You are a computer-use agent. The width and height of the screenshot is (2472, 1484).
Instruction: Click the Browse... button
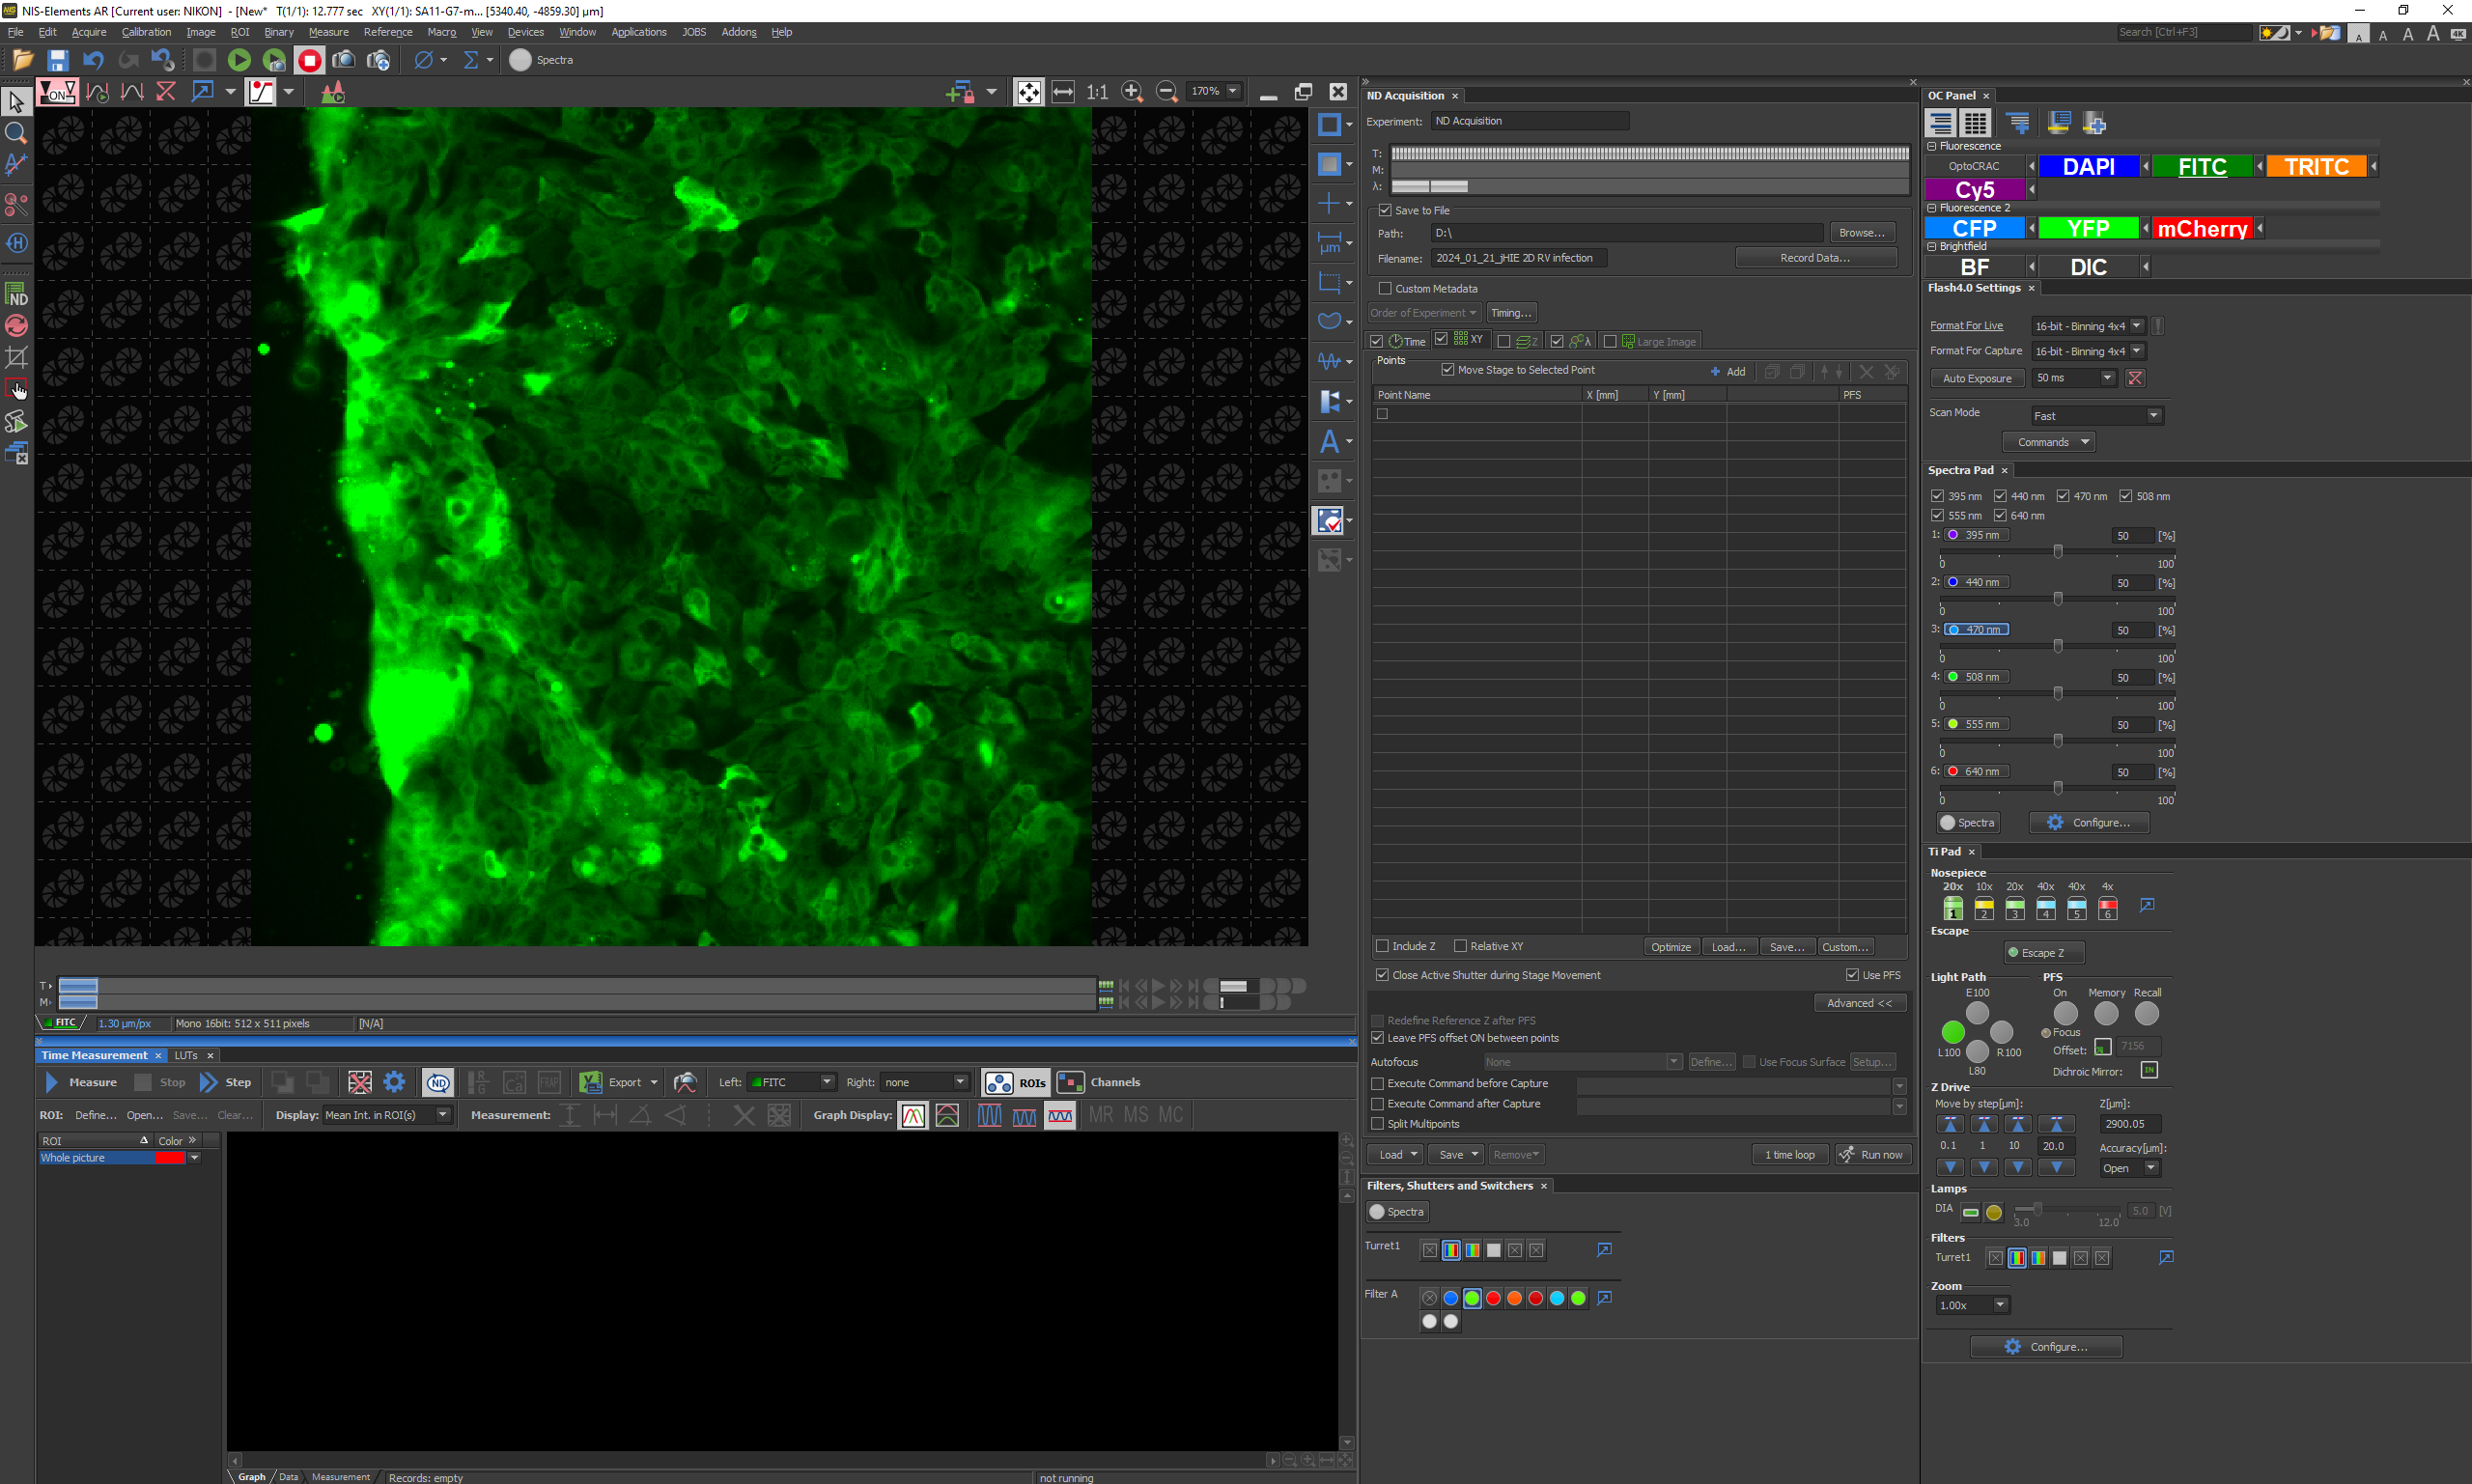pyautogui.click(x=1861, y=233)
